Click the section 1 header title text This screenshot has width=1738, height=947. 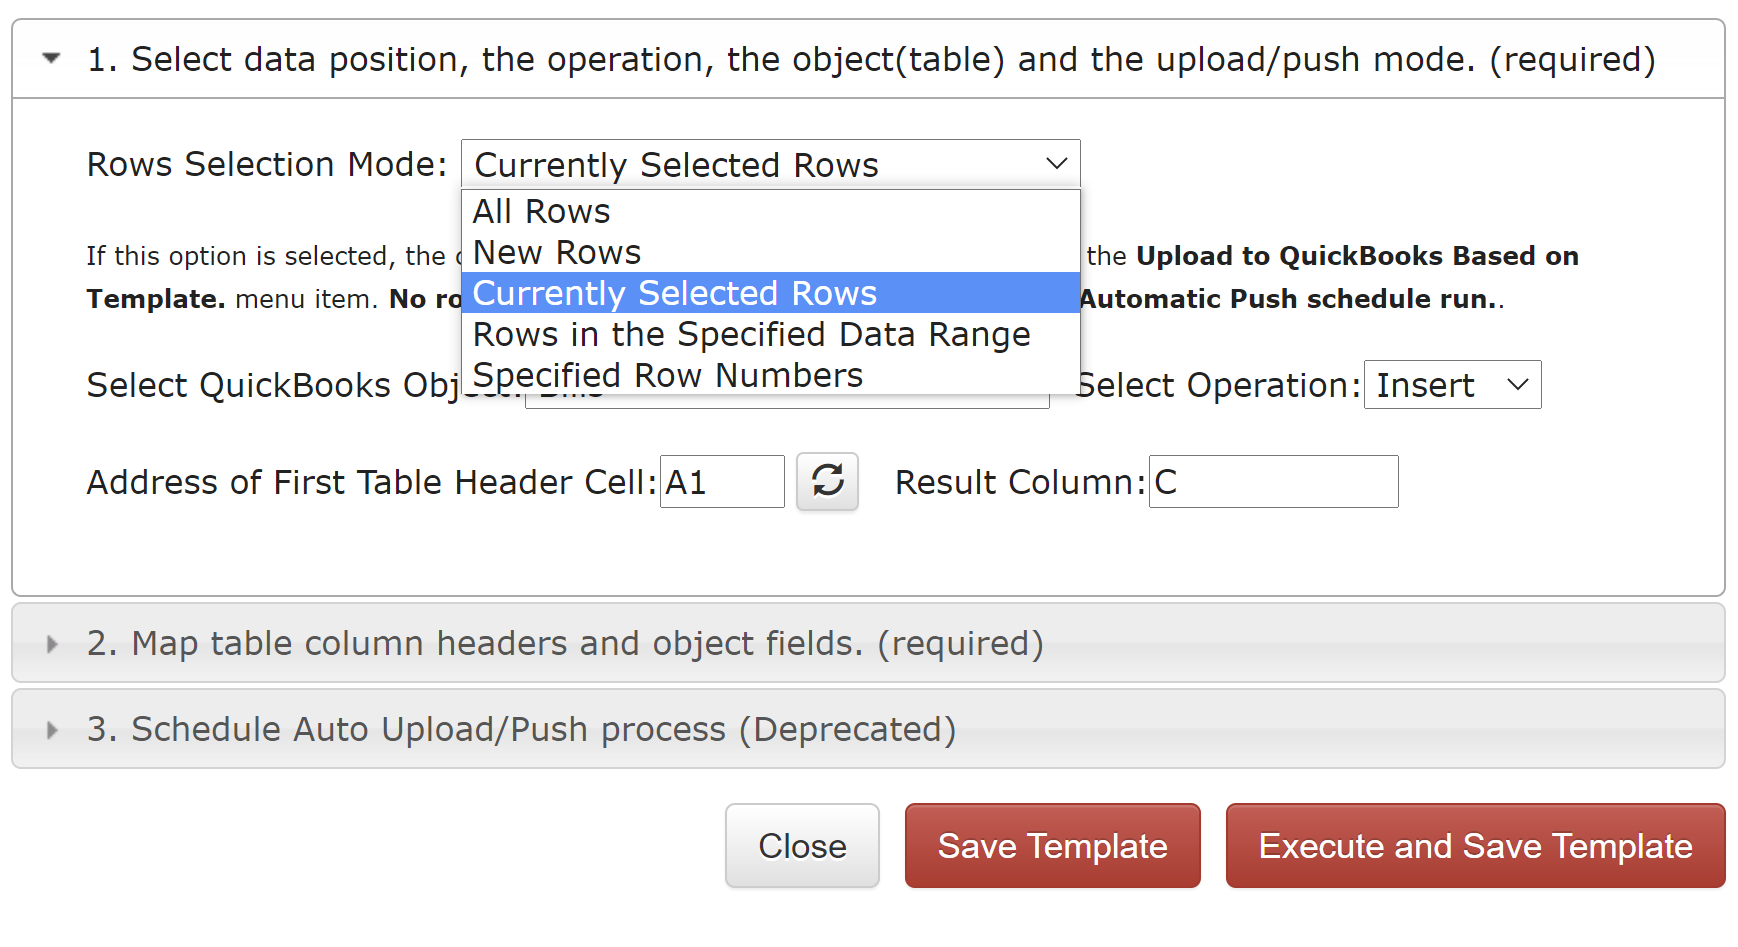click(x=871, y=59)
